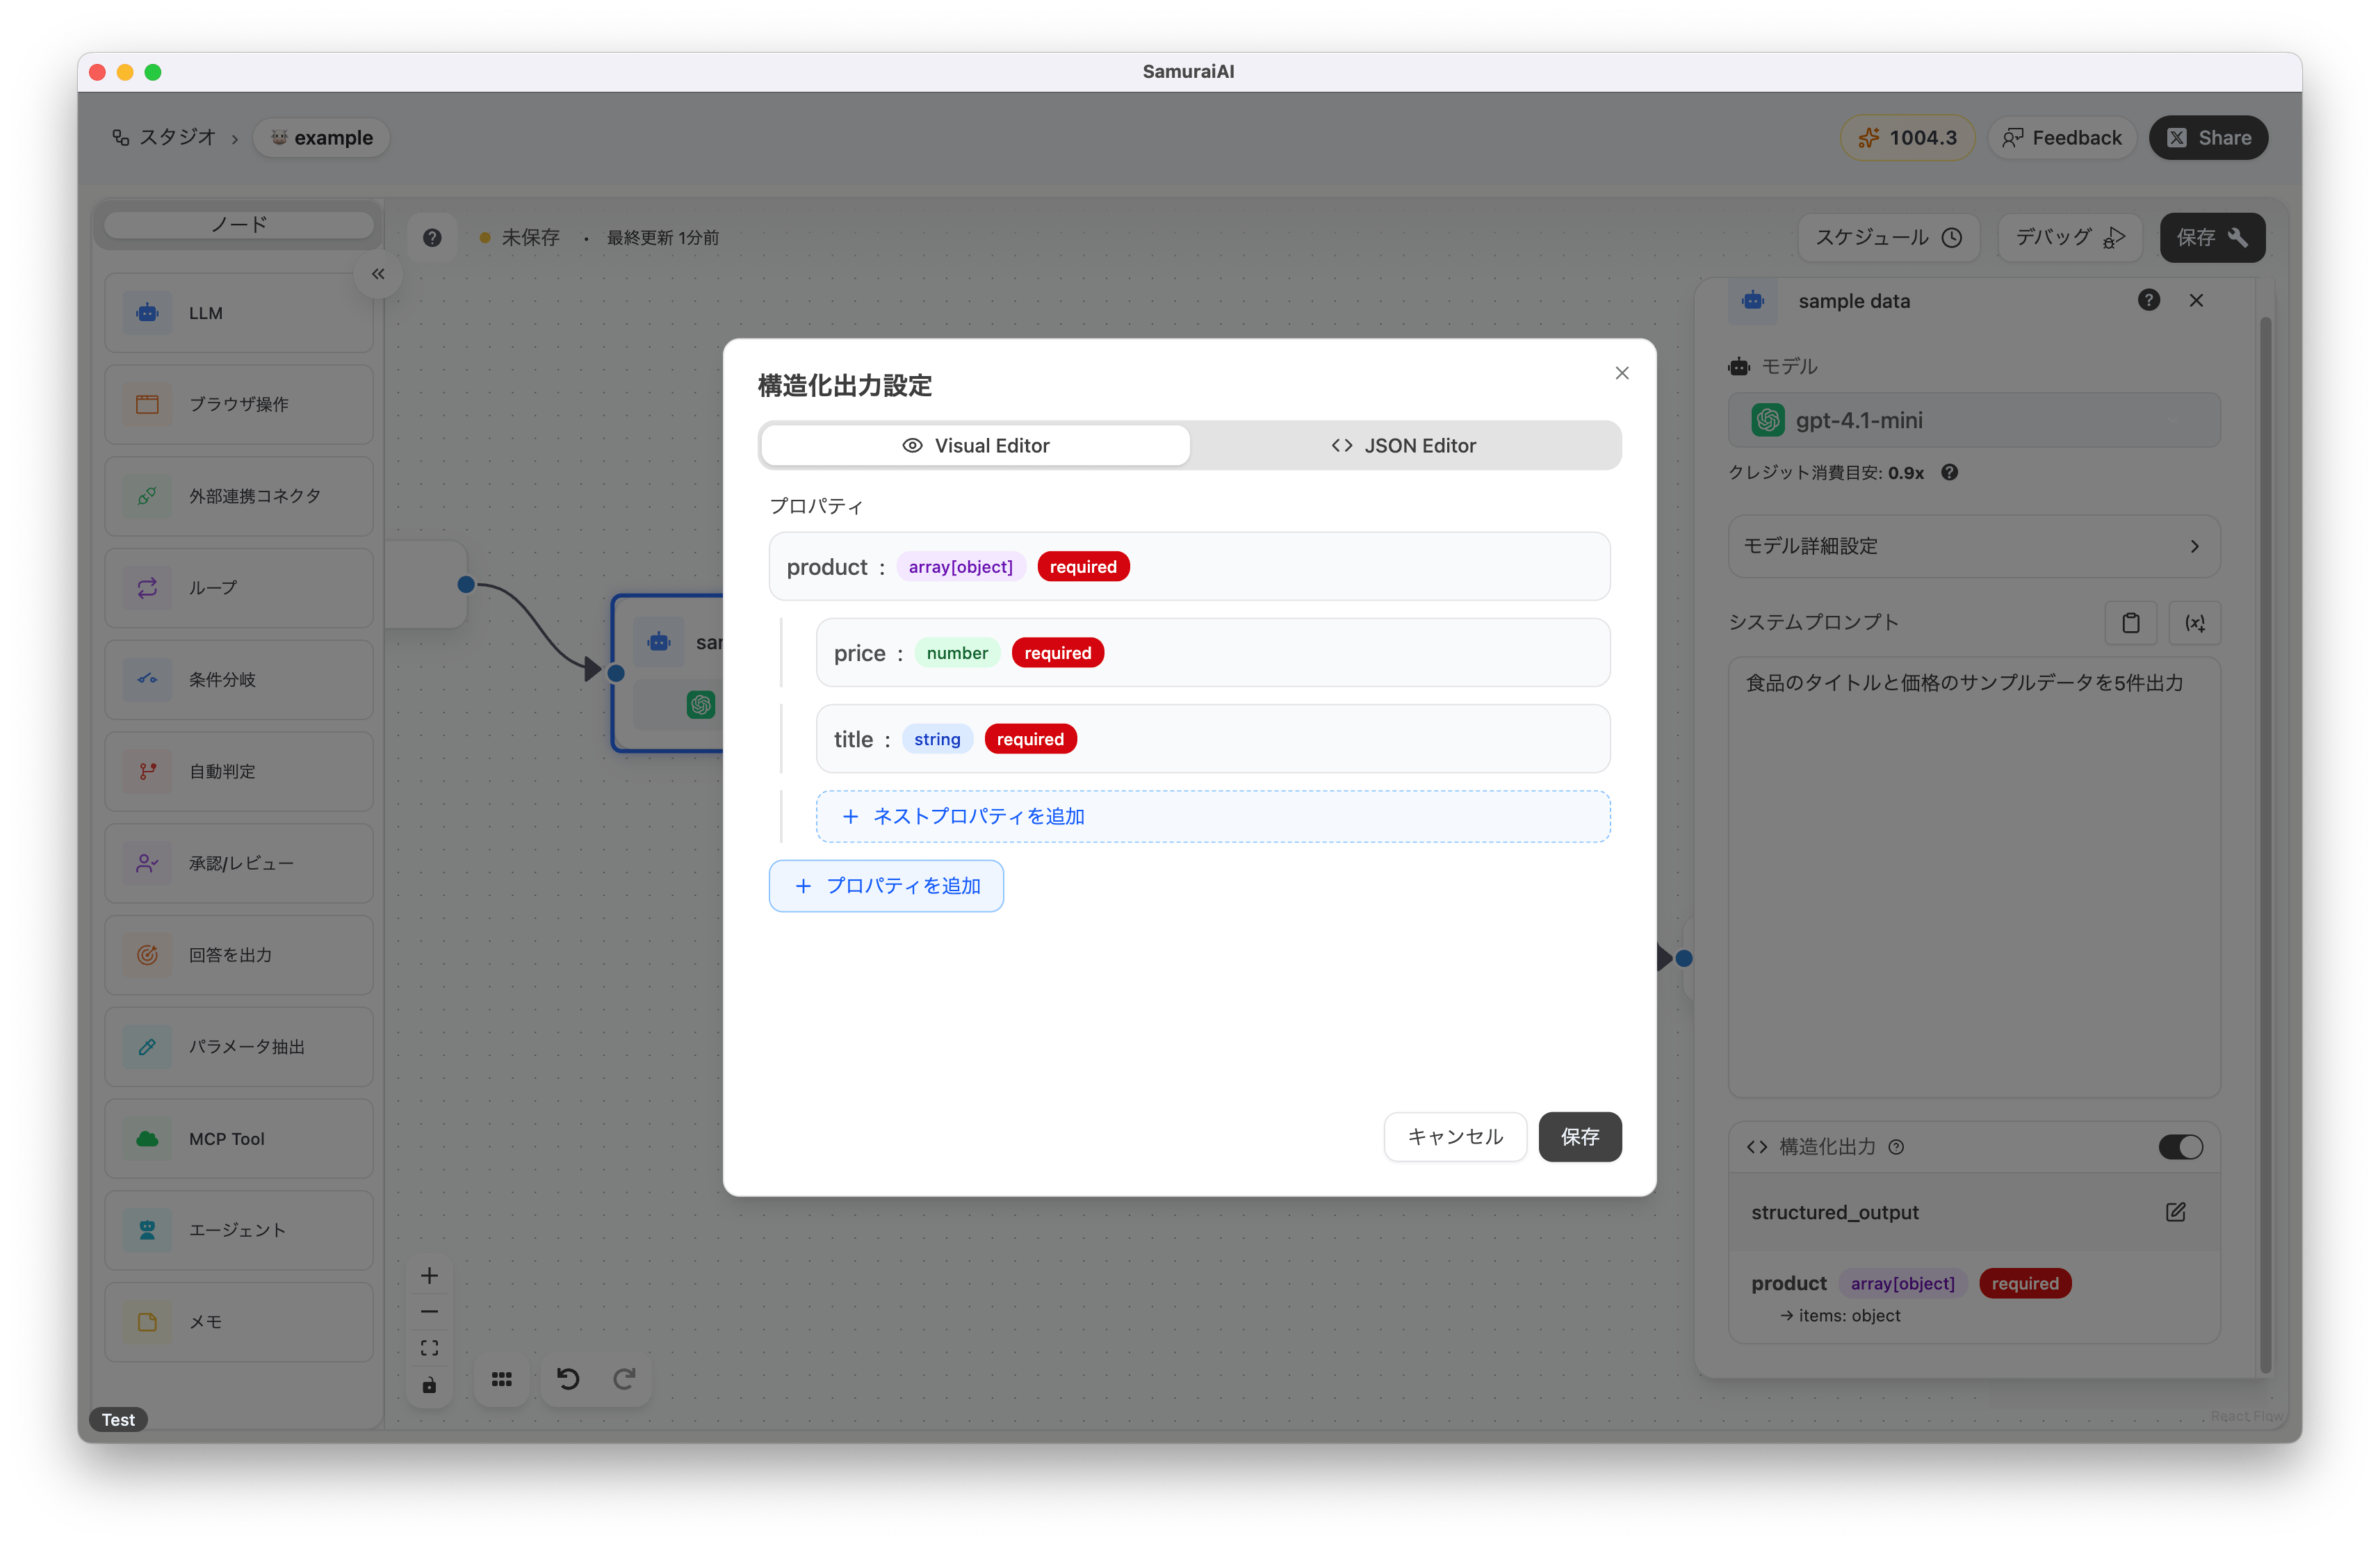The height and width of the screenshot is (1546, 2380).
Task: Select the Visual Editor tab
Action: tap(975, 446)
